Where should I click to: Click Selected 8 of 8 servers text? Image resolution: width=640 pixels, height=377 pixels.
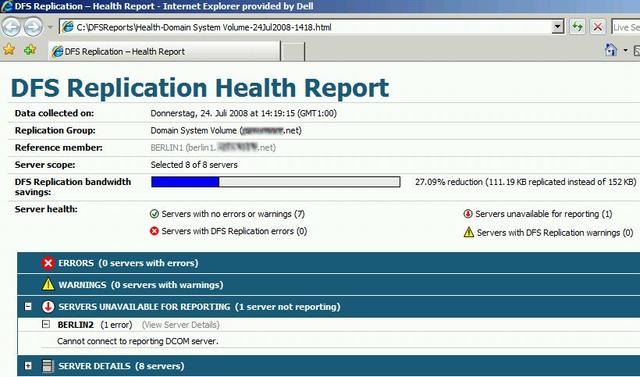(x=194, y=165)
